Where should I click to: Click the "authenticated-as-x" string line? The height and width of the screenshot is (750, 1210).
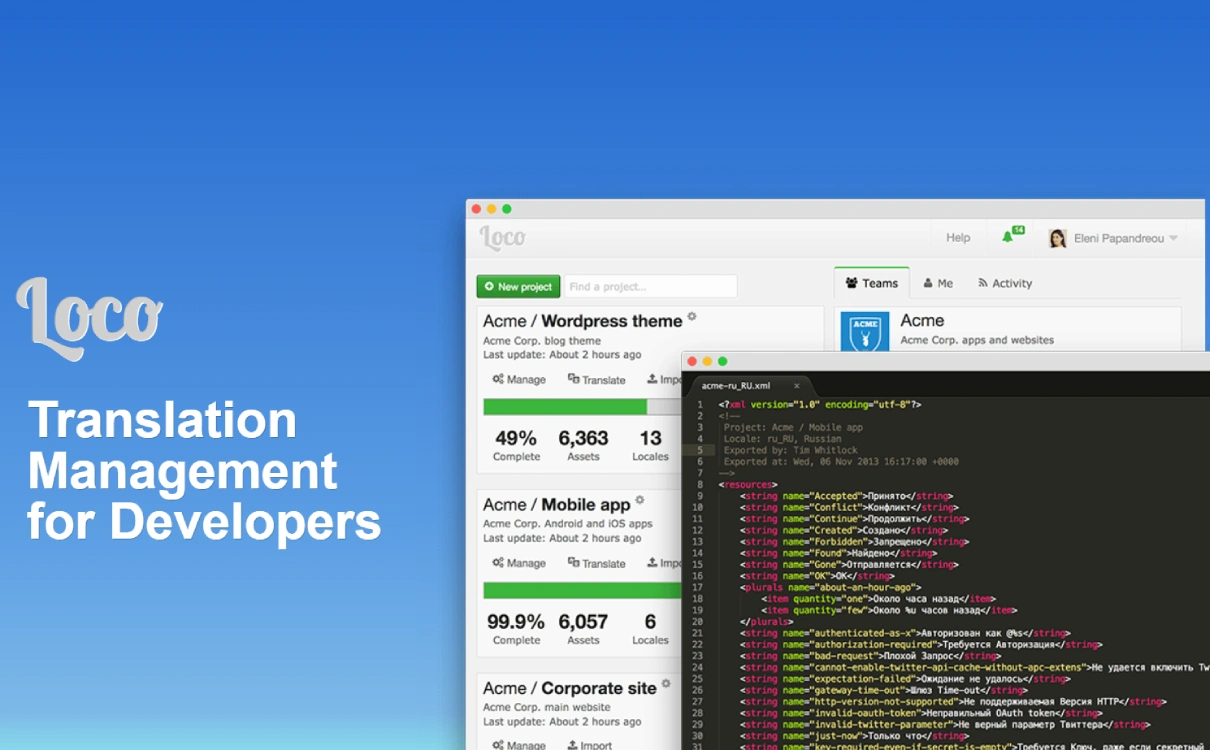tap(905, 634)
